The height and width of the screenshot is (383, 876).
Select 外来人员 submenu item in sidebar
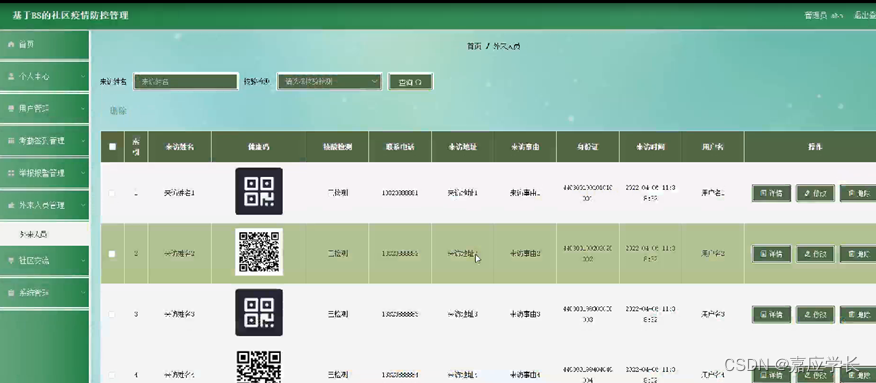tap(45, 234)
